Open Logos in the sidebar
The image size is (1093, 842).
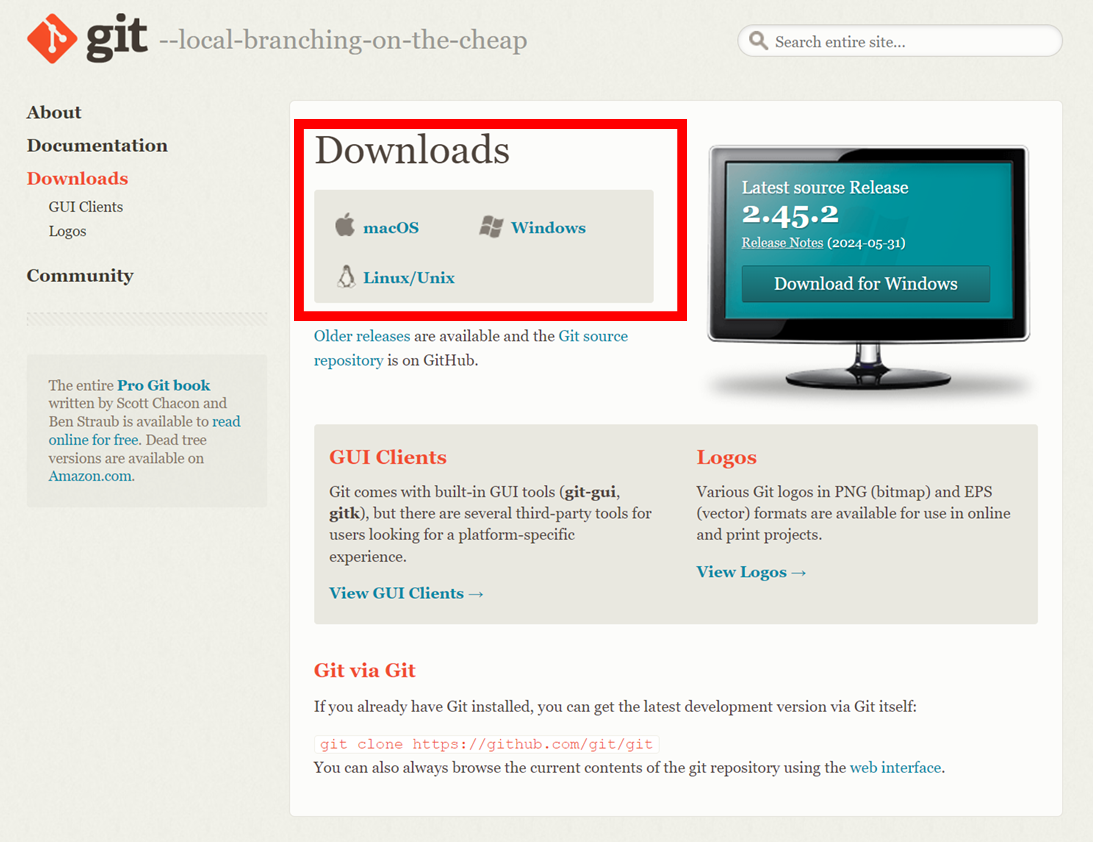pos(68,231)
